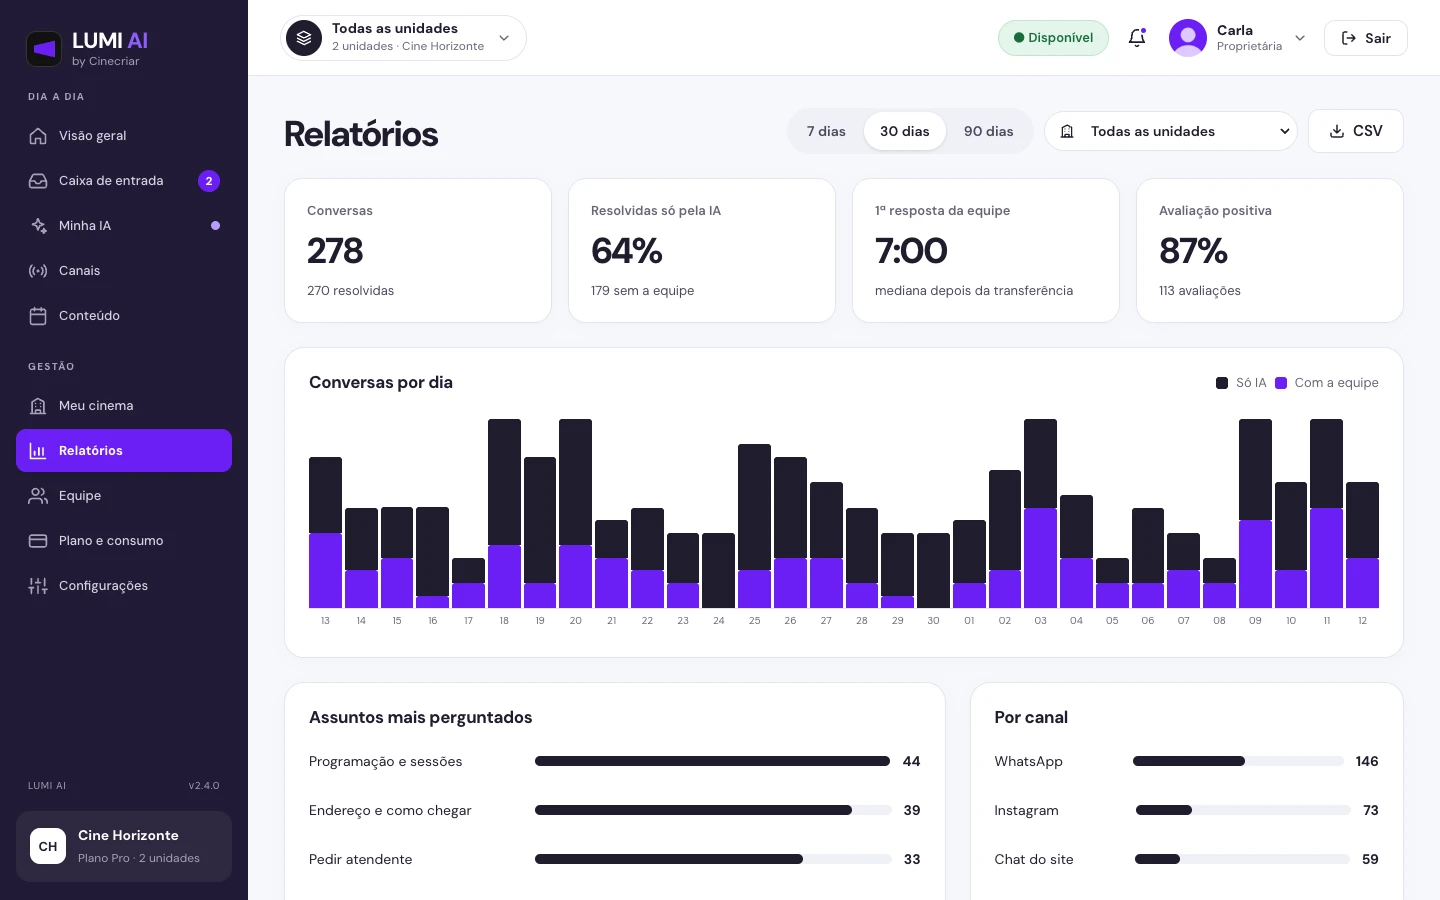This screenshot has height=900, width=1440.
Task: Click the Conteúdo calendar icon
Action: tap(38, 316)
